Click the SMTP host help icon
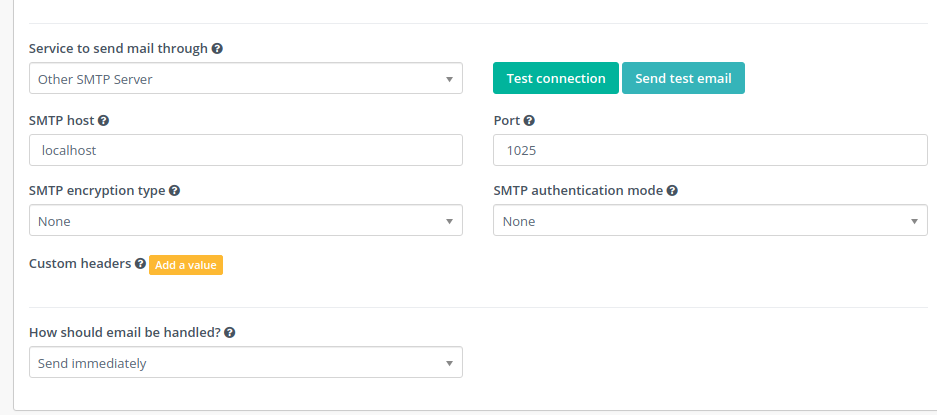Viewport: 937px width, 415px height. pyautogui.click(x=103, y=120)
